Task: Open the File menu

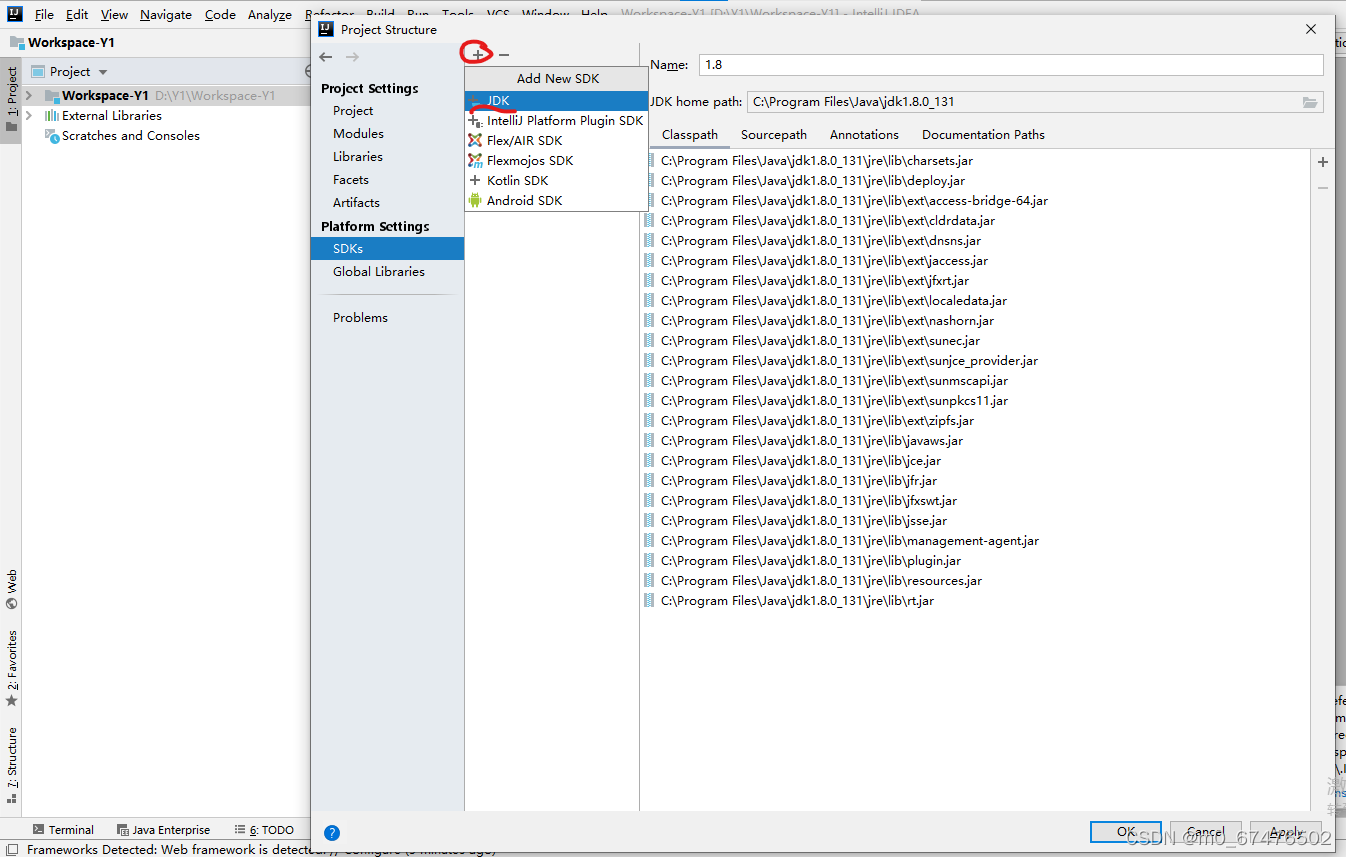Action: [44, 15]
